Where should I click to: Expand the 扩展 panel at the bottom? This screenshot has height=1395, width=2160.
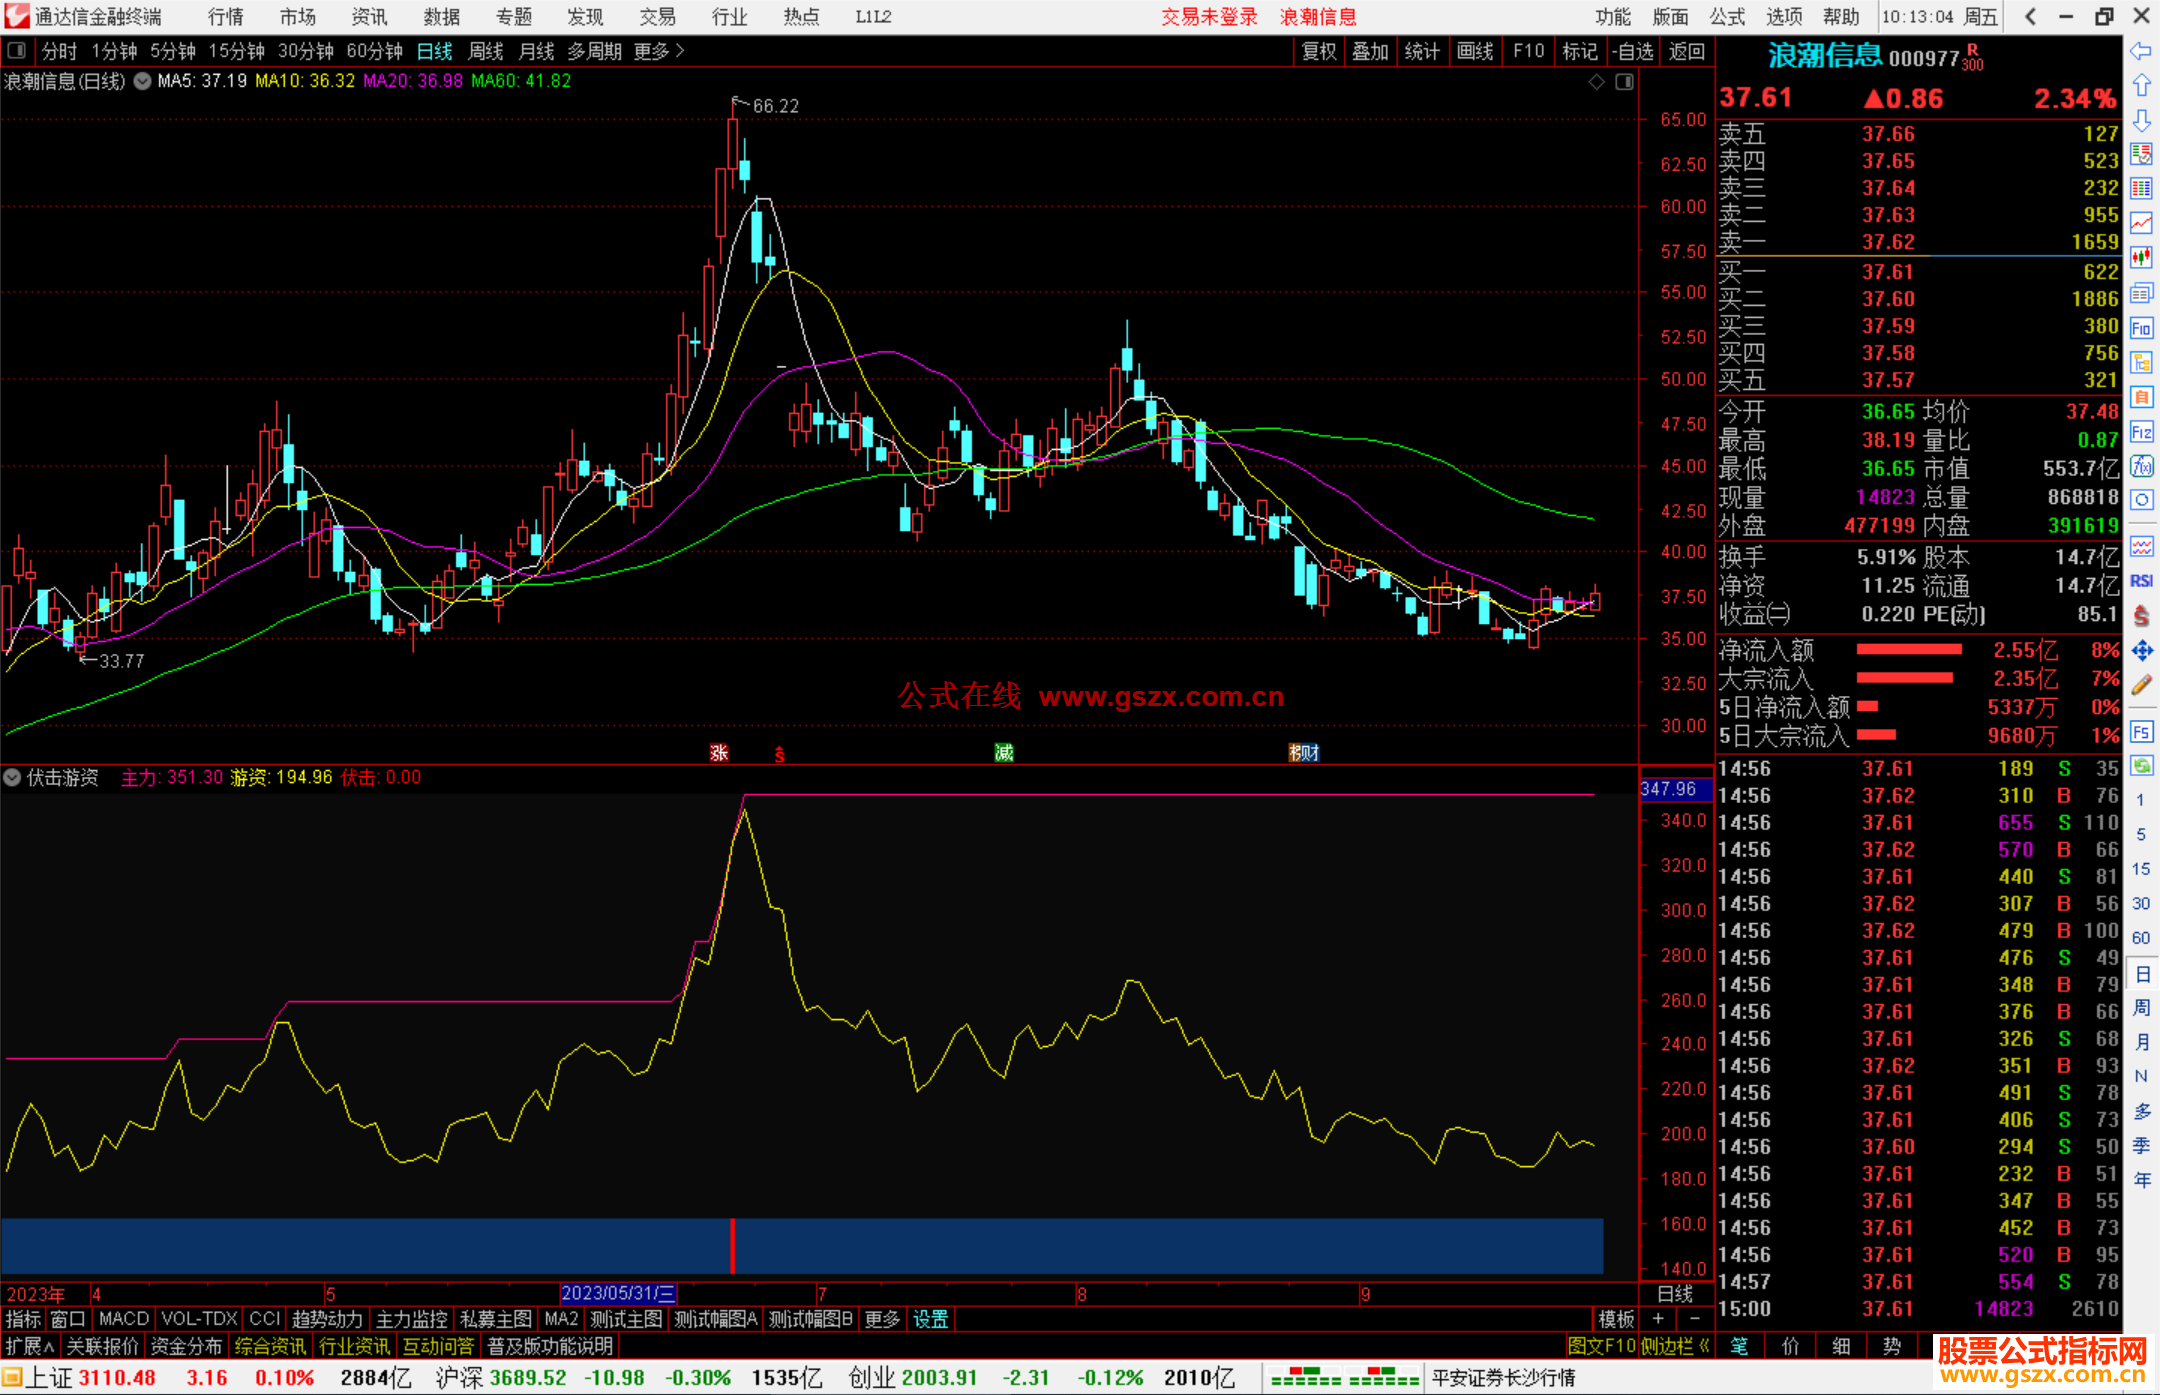[30, 1346]
